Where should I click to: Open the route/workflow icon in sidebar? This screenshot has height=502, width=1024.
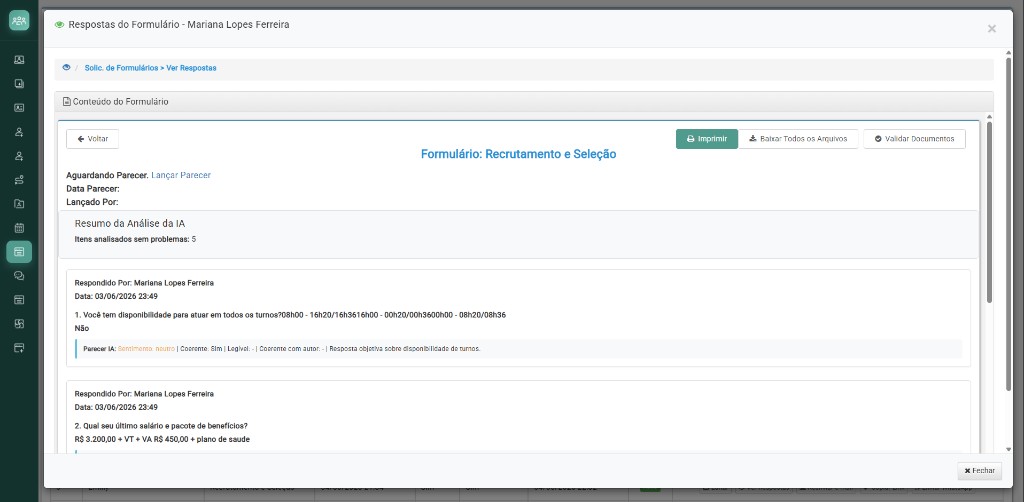tap(19, 180)
